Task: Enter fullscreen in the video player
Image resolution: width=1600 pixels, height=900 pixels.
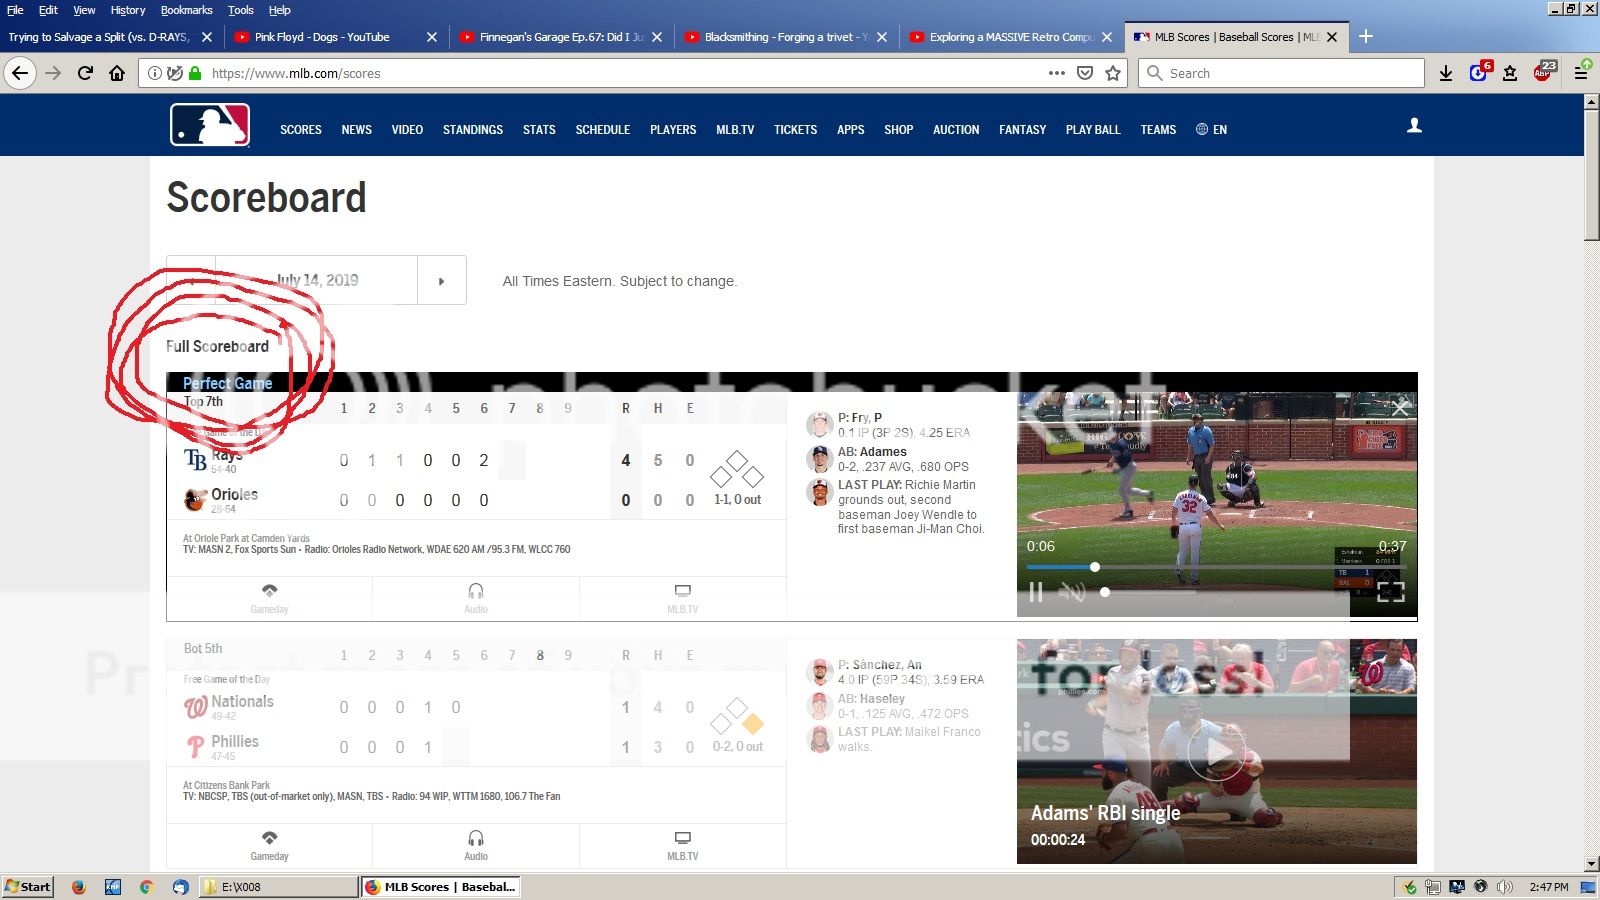Action: [1391, 592]
